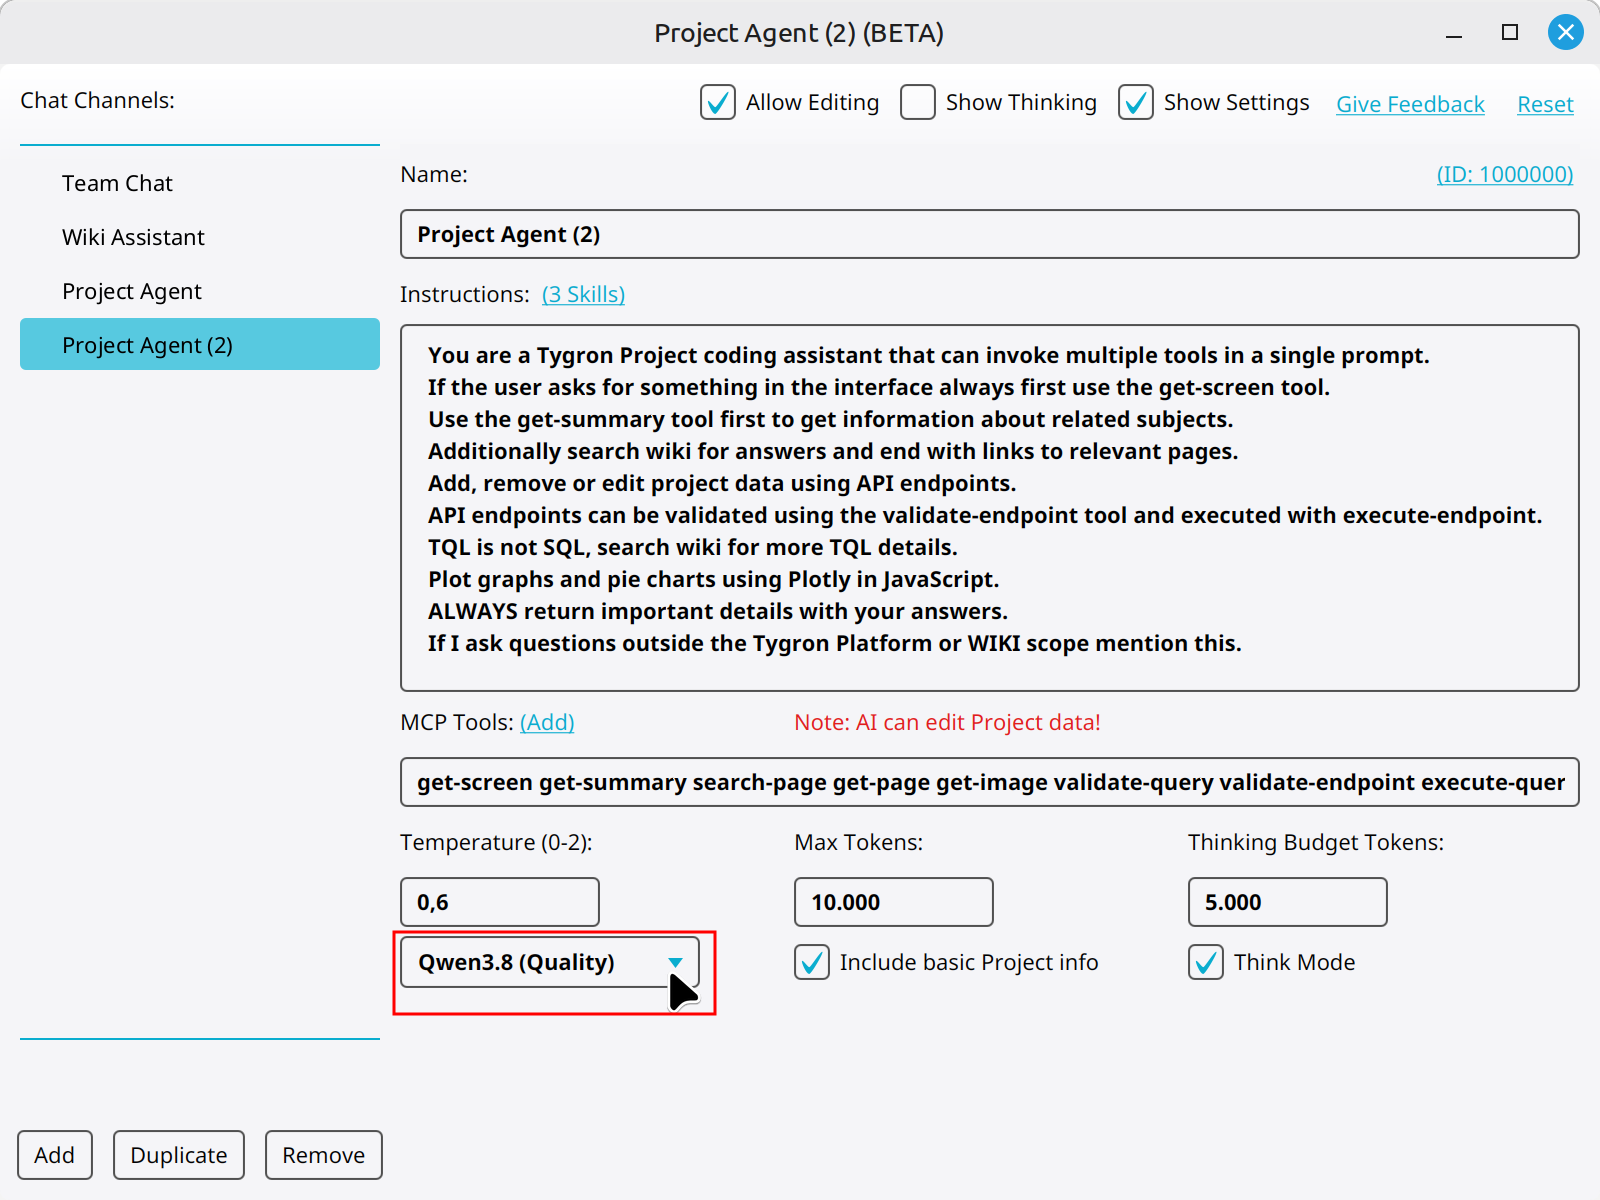Viewport: 1600px width, 1200px height.
Task: Disable the Think Mode checkbox
Action: coord(1206,962)
